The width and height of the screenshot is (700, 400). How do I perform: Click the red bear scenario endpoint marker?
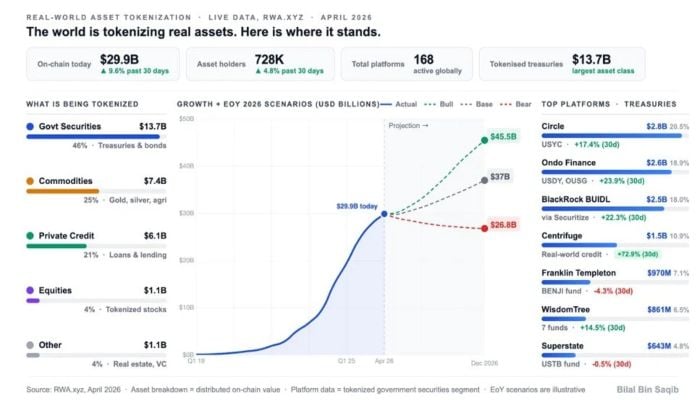484,228
